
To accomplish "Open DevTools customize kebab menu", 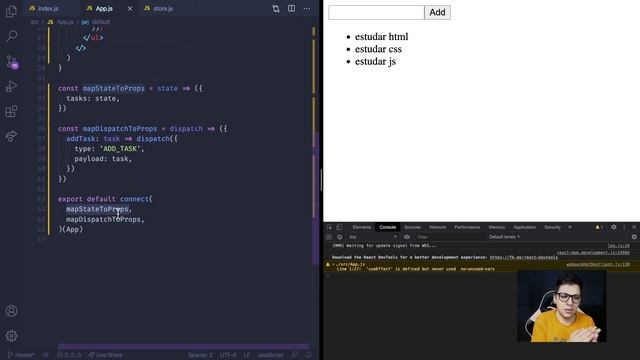I will (x=624, y=227).
